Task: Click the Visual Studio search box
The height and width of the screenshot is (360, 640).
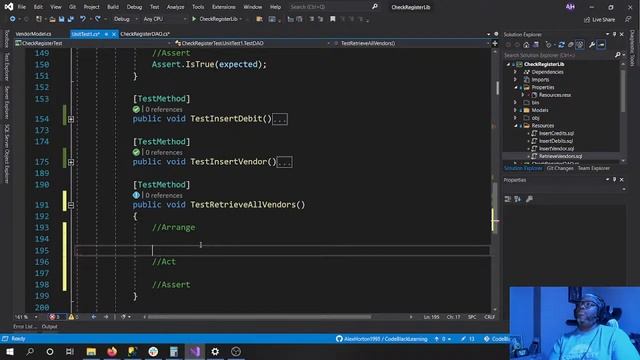Action: click(334, 7)
